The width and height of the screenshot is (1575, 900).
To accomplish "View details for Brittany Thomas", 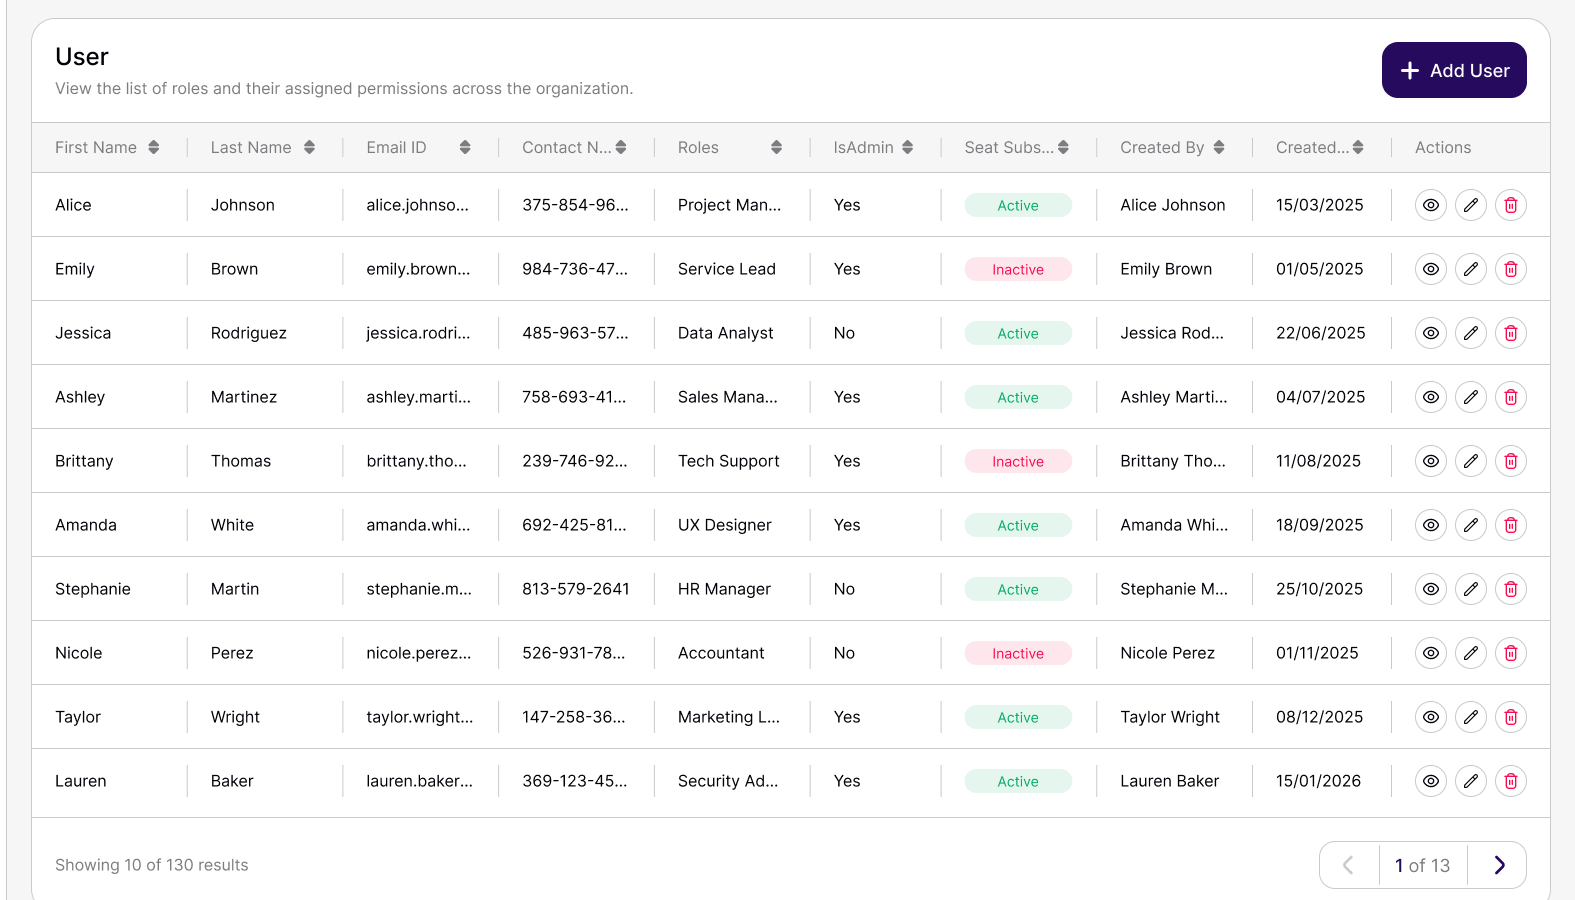I will (1431, 461).
